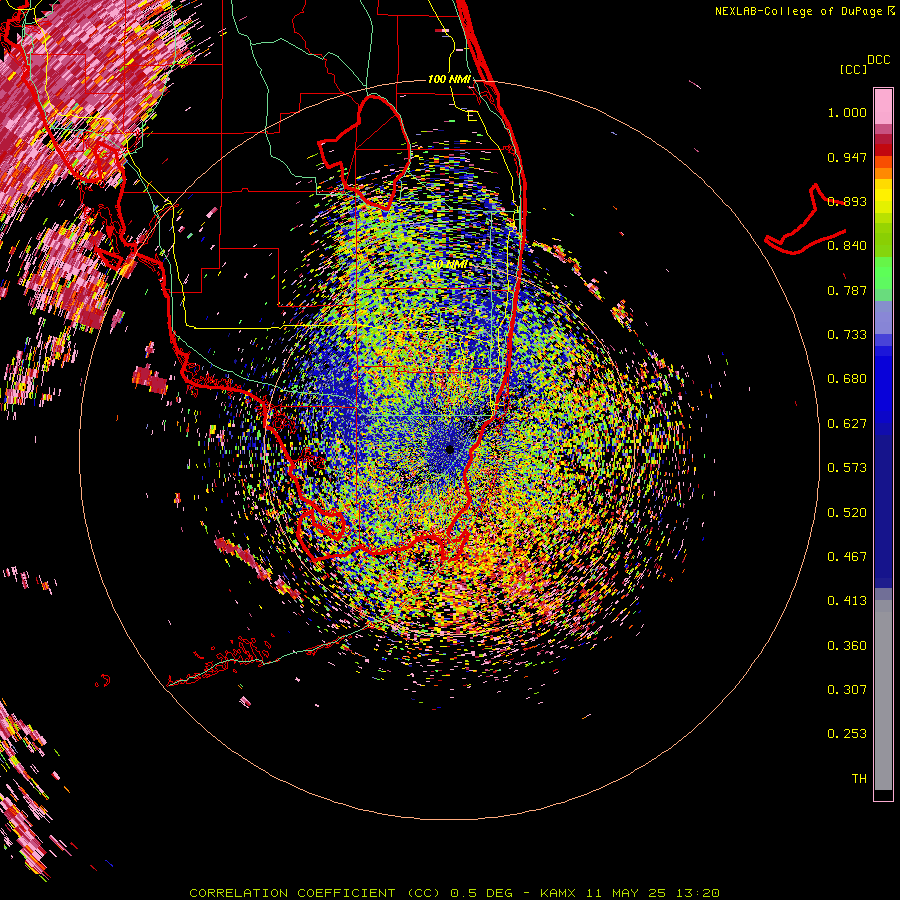Click the 100 NMI range ring label
Viewport: 900px width, 900px height.
[x=449, y=79]
